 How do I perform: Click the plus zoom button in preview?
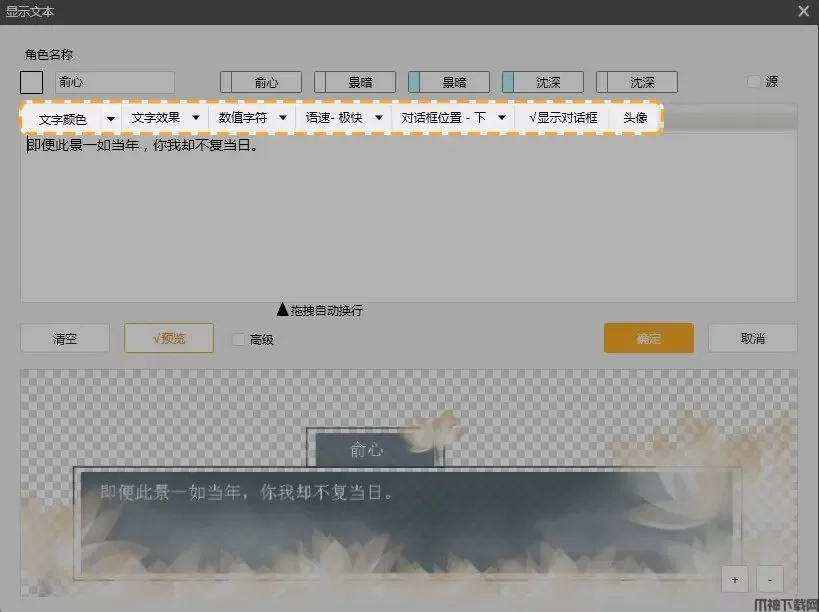pos(734,579)
